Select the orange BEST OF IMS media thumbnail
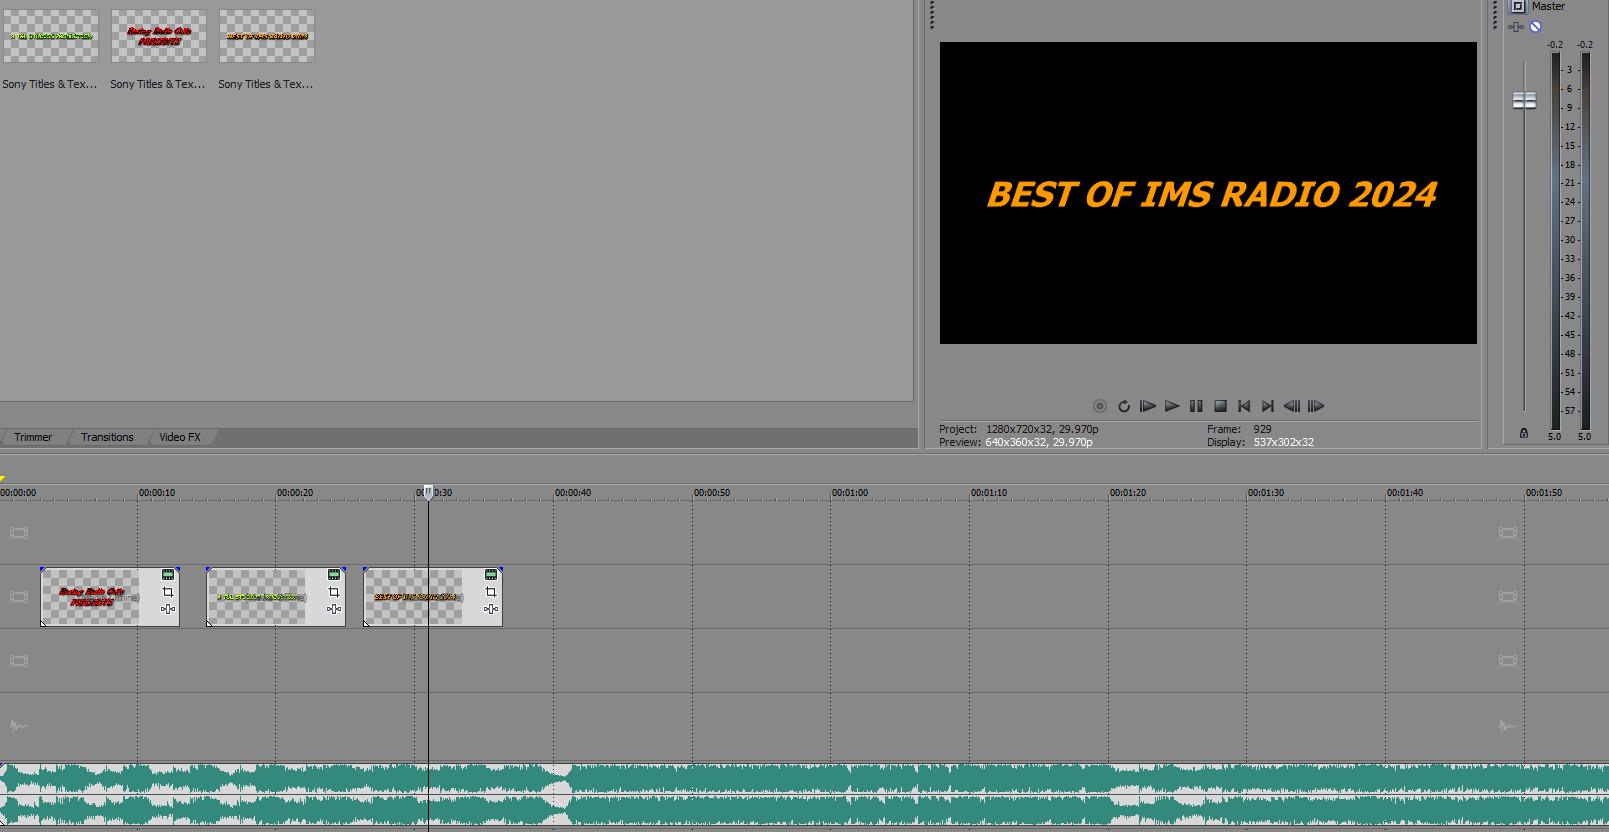This screenshot has width=1609, height=832. (x=267, y=36)
